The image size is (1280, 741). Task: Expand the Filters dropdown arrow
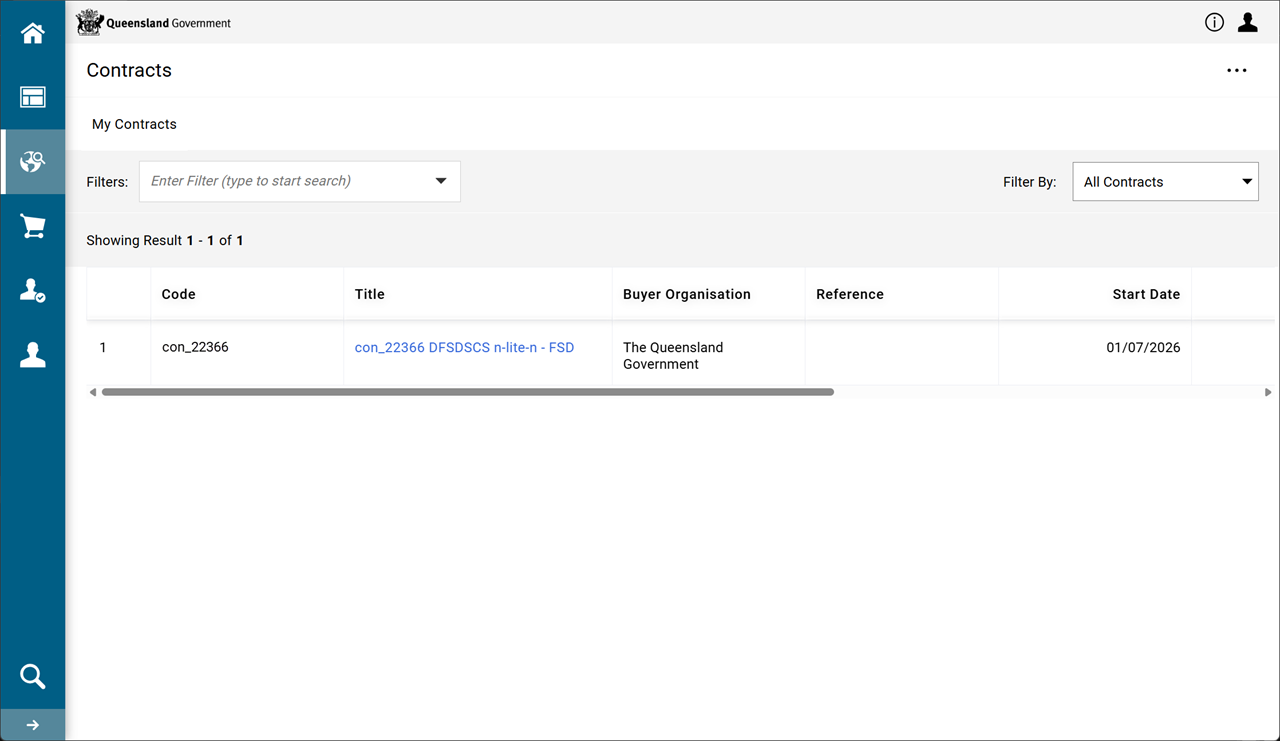[441, 181]
